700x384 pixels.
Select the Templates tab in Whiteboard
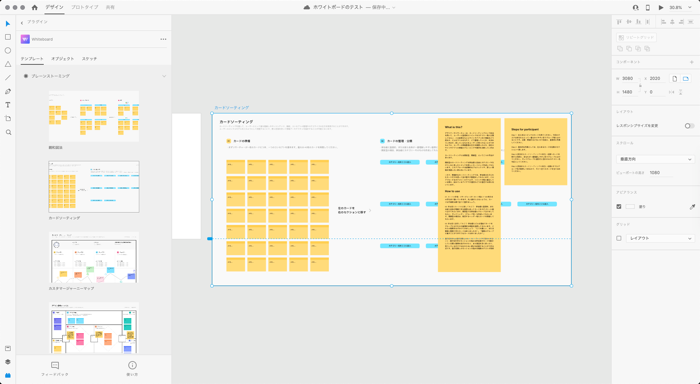pos(32,59)
